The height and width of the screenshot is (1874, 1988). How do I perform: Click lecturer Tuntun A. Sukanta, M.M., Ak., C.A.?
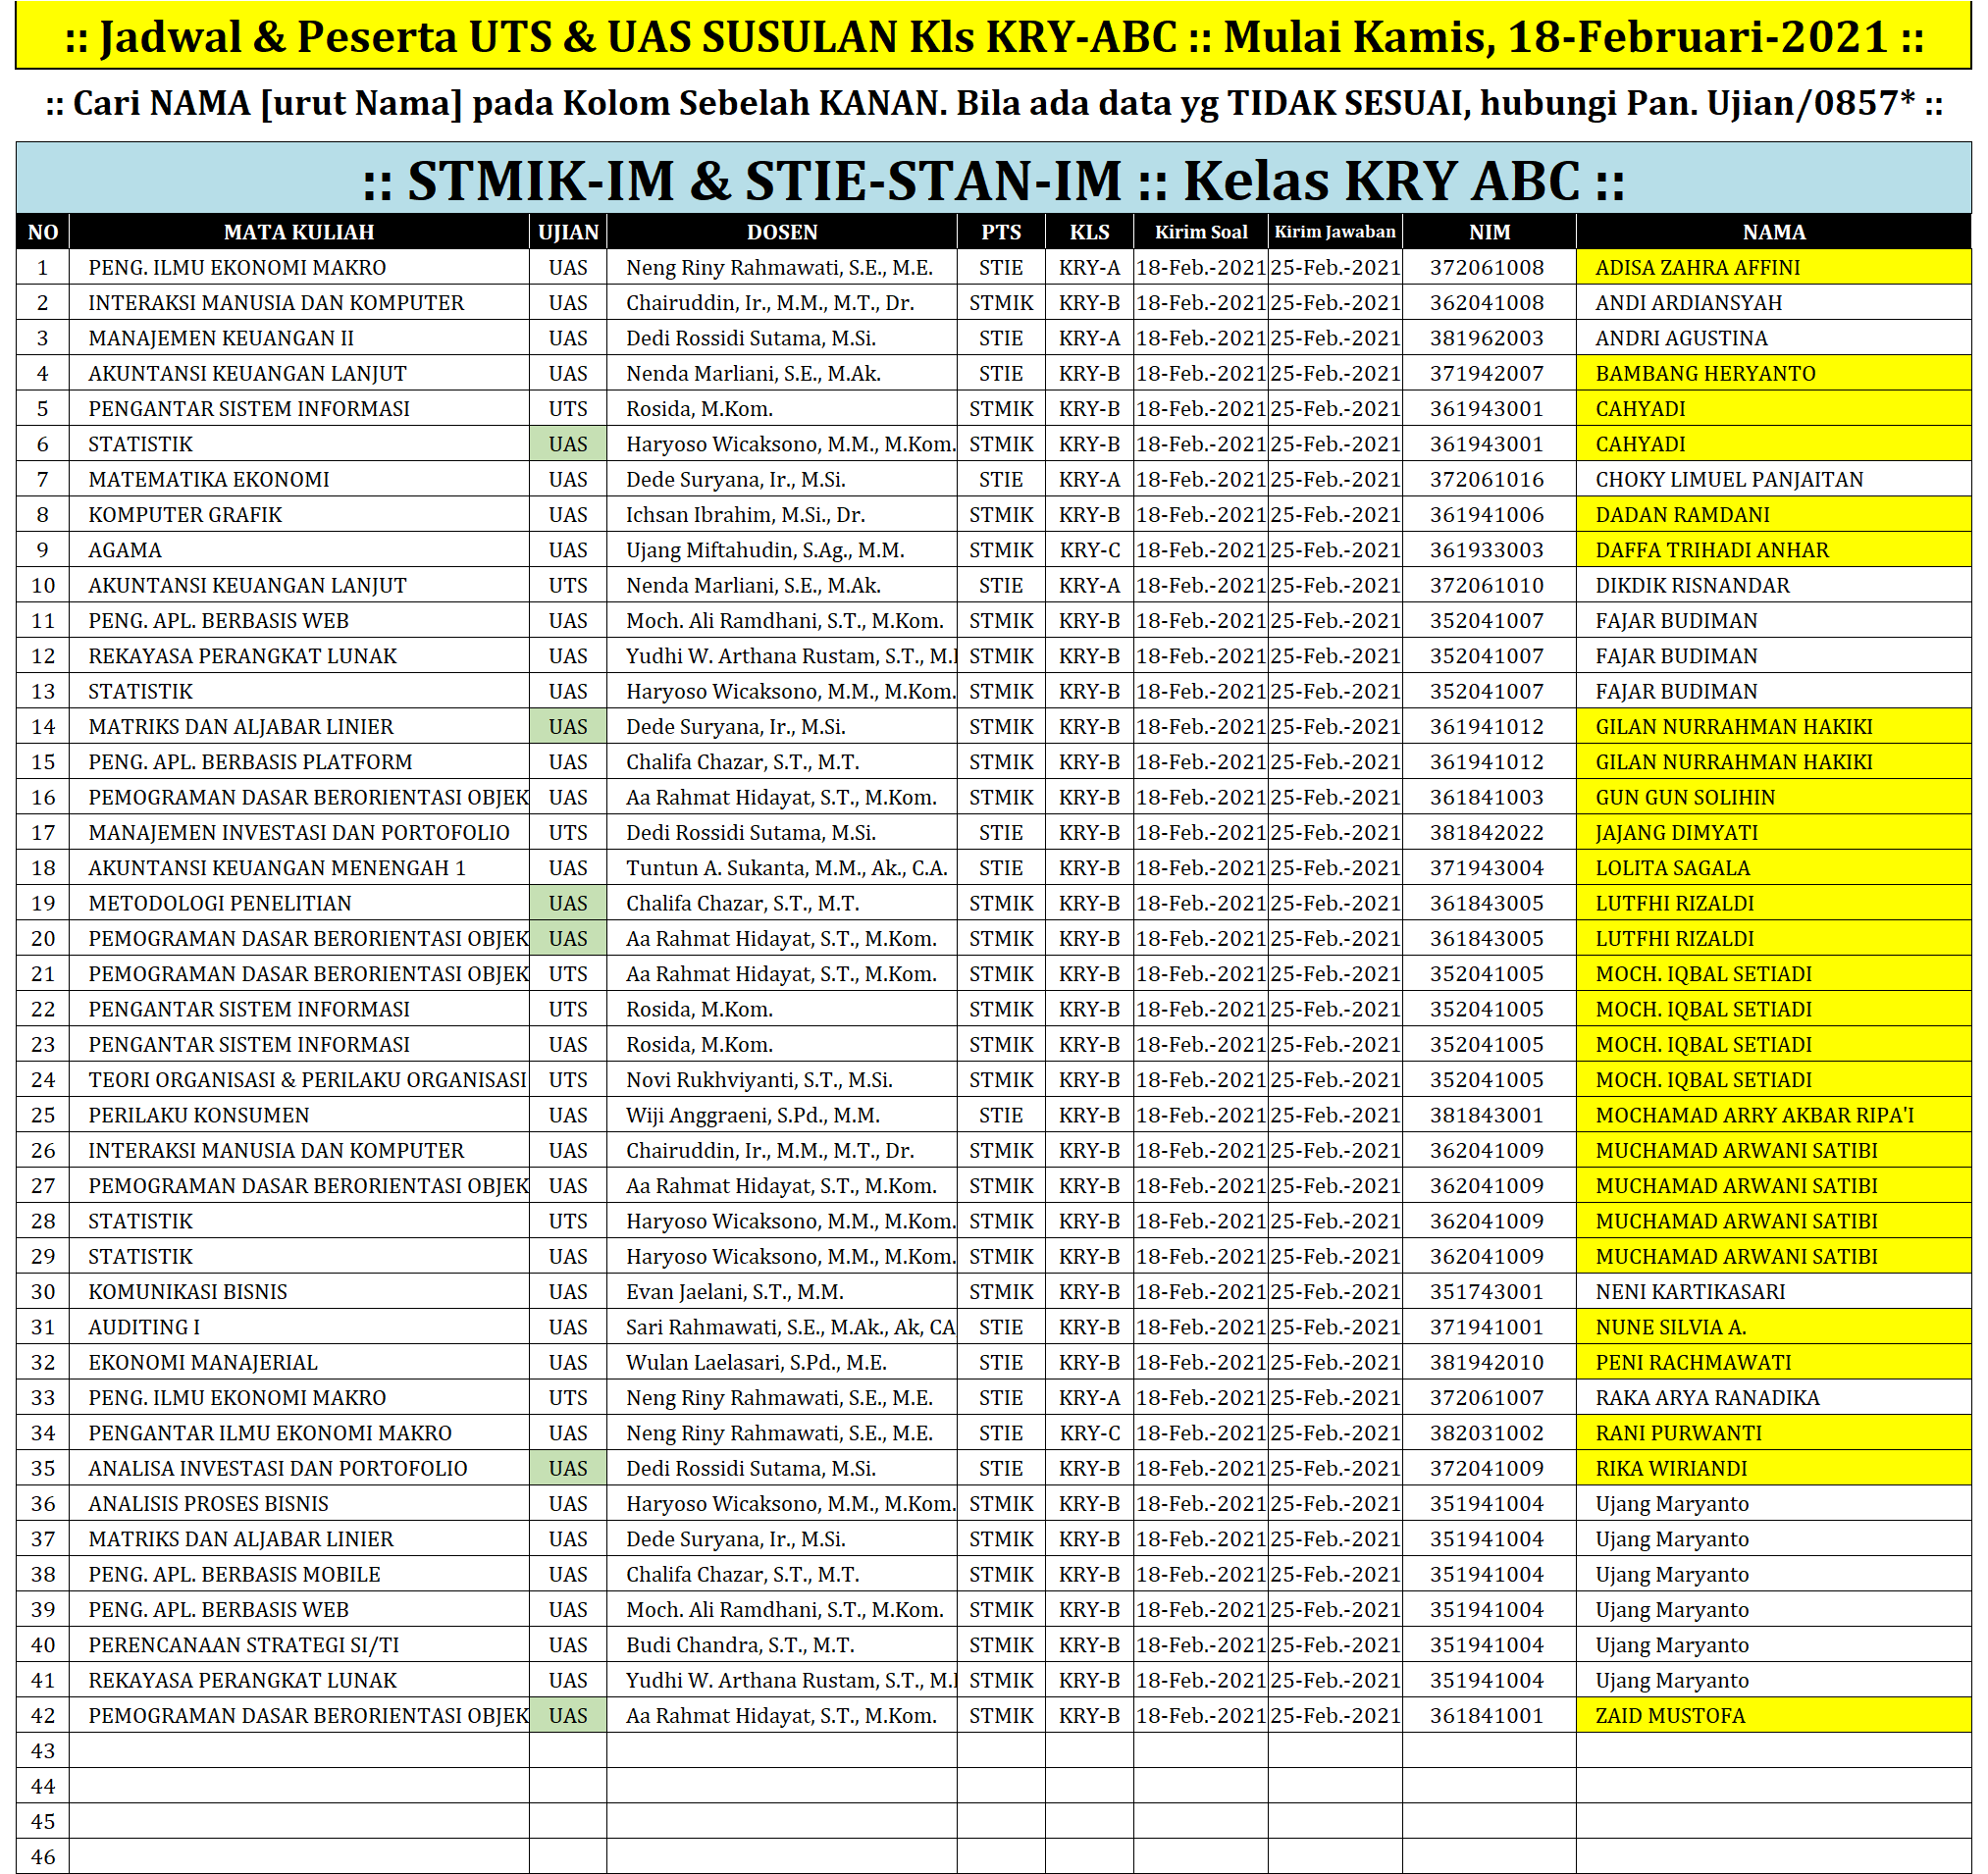coord(786,868)
